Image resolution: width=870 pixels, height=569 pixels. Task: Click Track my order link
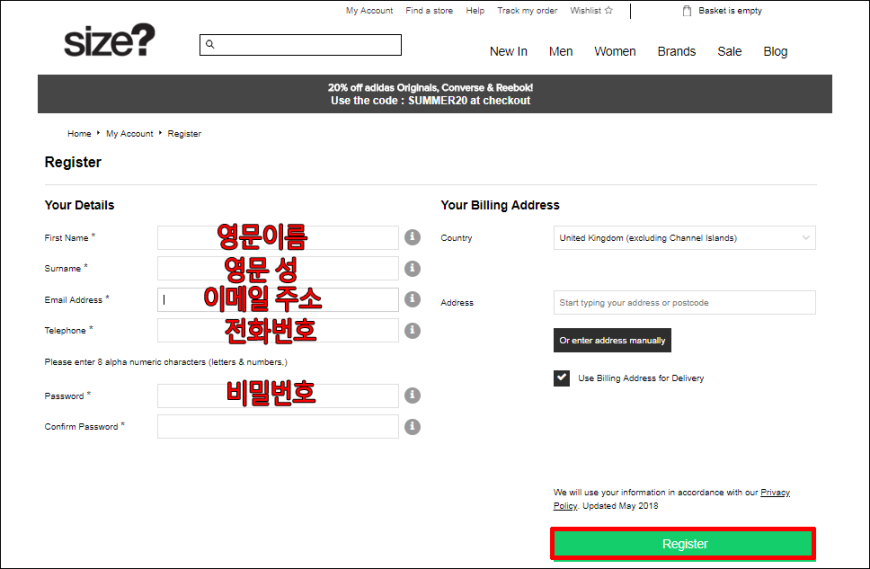point(527,11)
